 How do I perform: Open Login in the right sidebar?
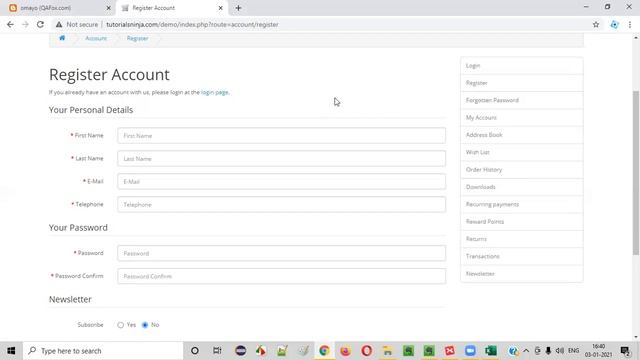[x=522, y=65]
